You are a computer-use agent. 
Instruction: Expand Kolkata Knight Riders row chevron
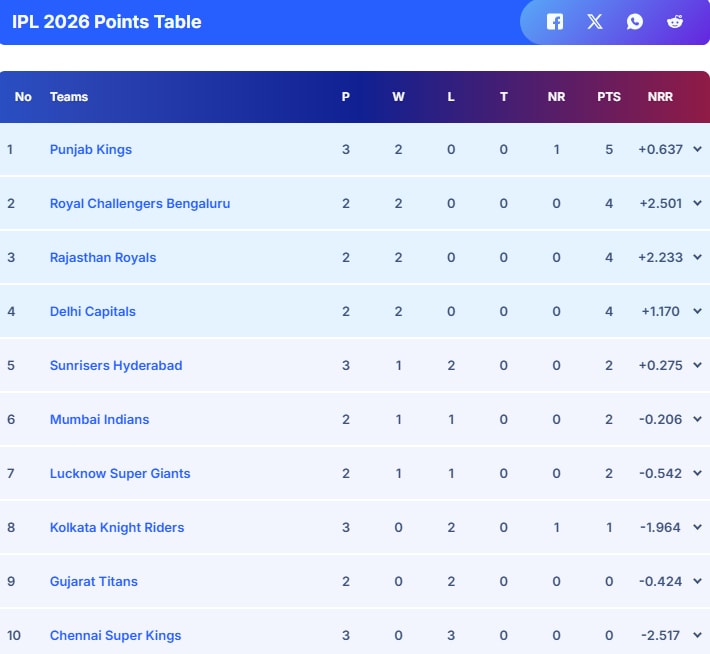697,527
